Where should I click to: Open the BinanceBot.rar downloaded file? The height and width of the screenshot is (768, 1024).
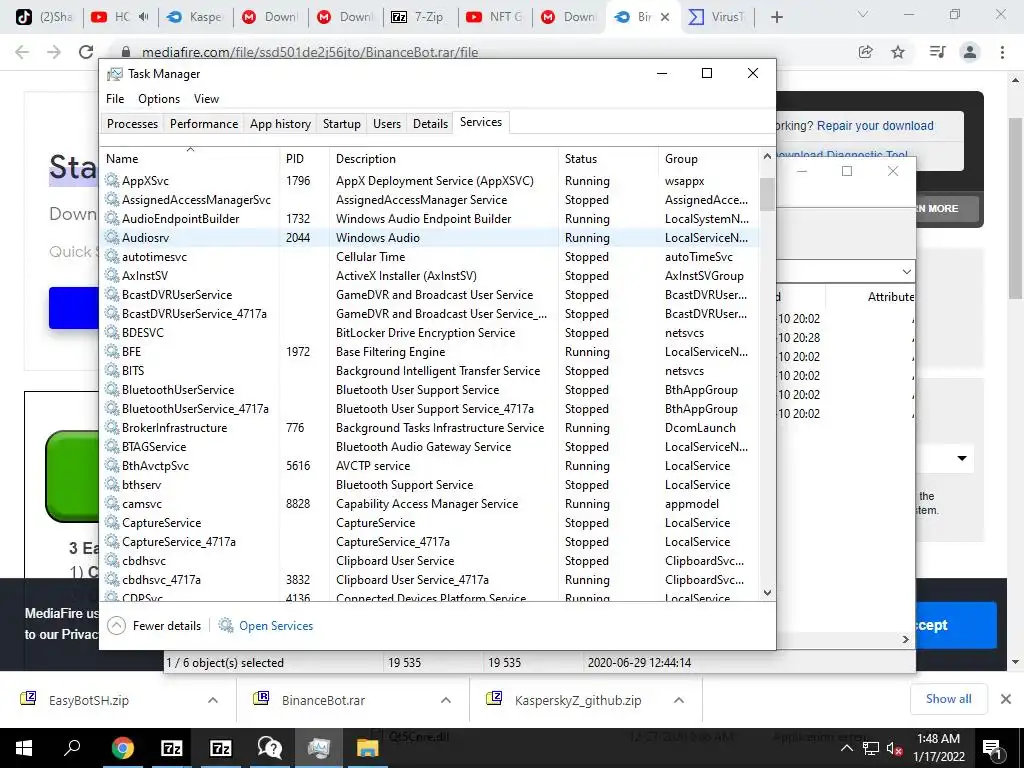(323, 700)
